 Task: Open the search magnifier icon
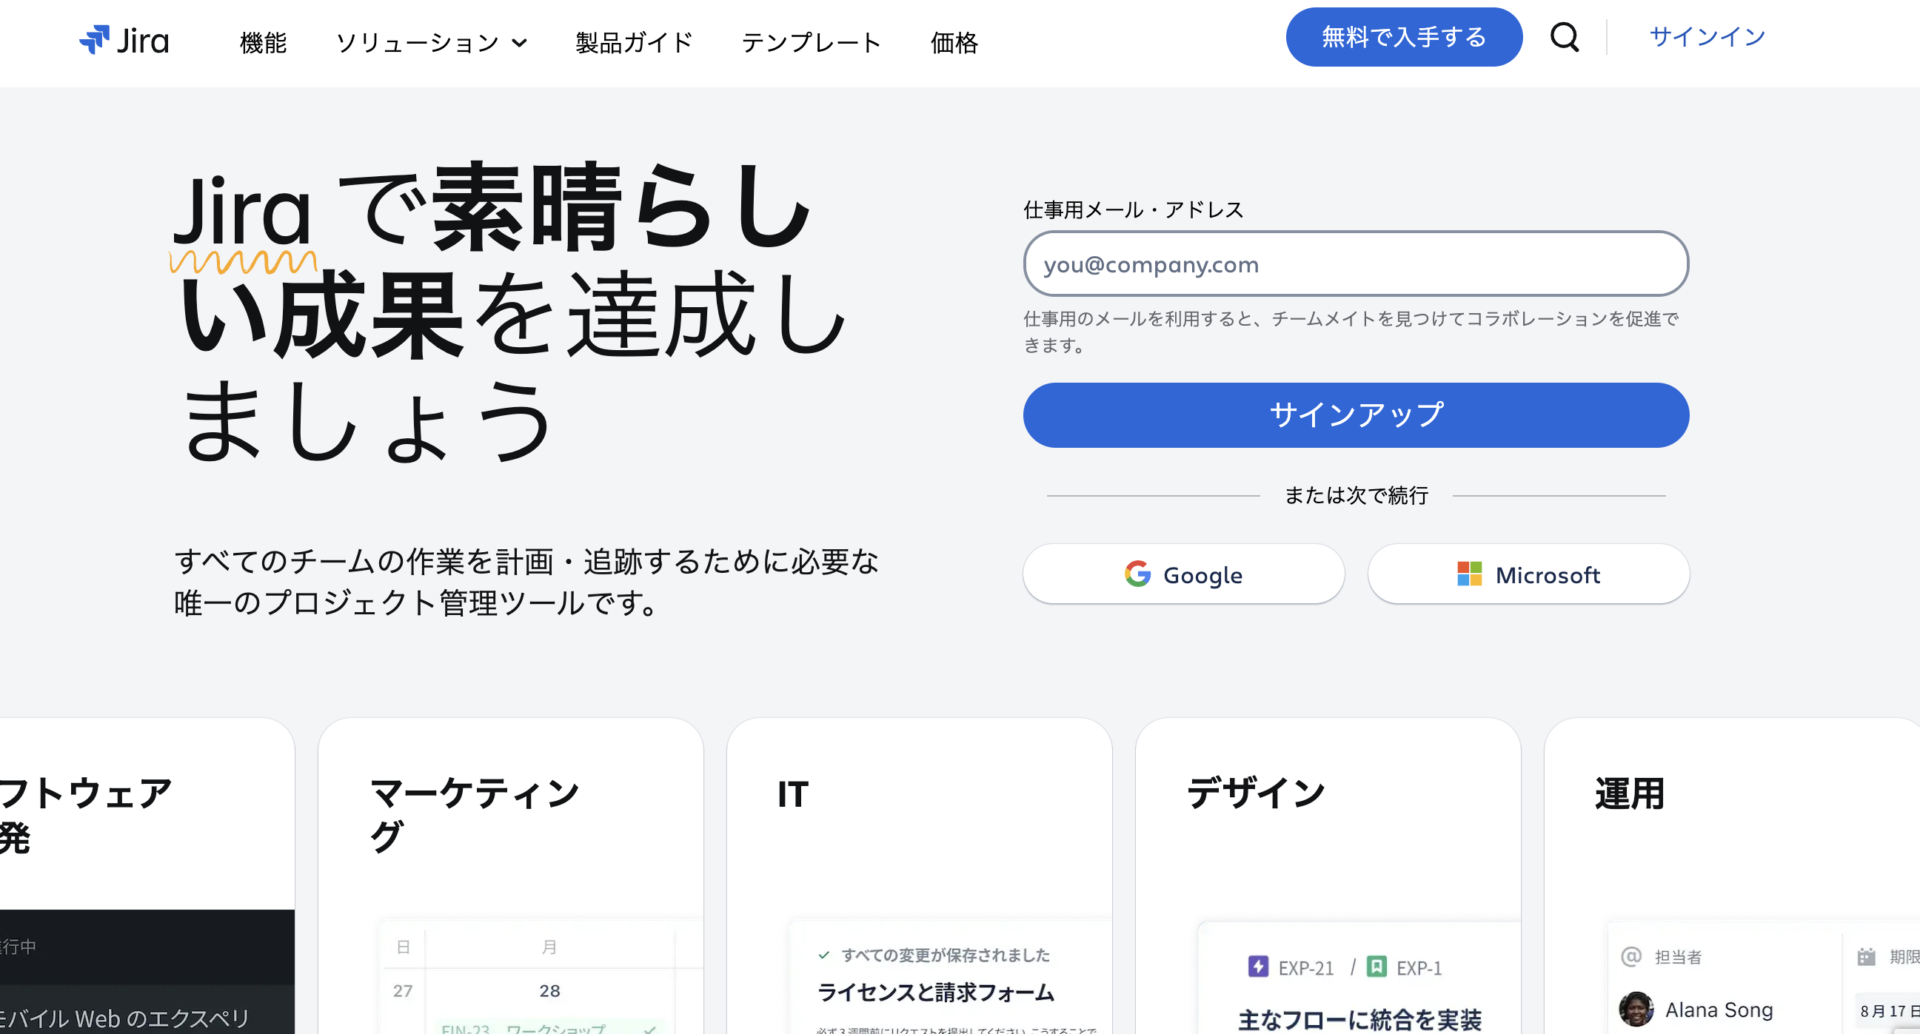[1565, 37]
